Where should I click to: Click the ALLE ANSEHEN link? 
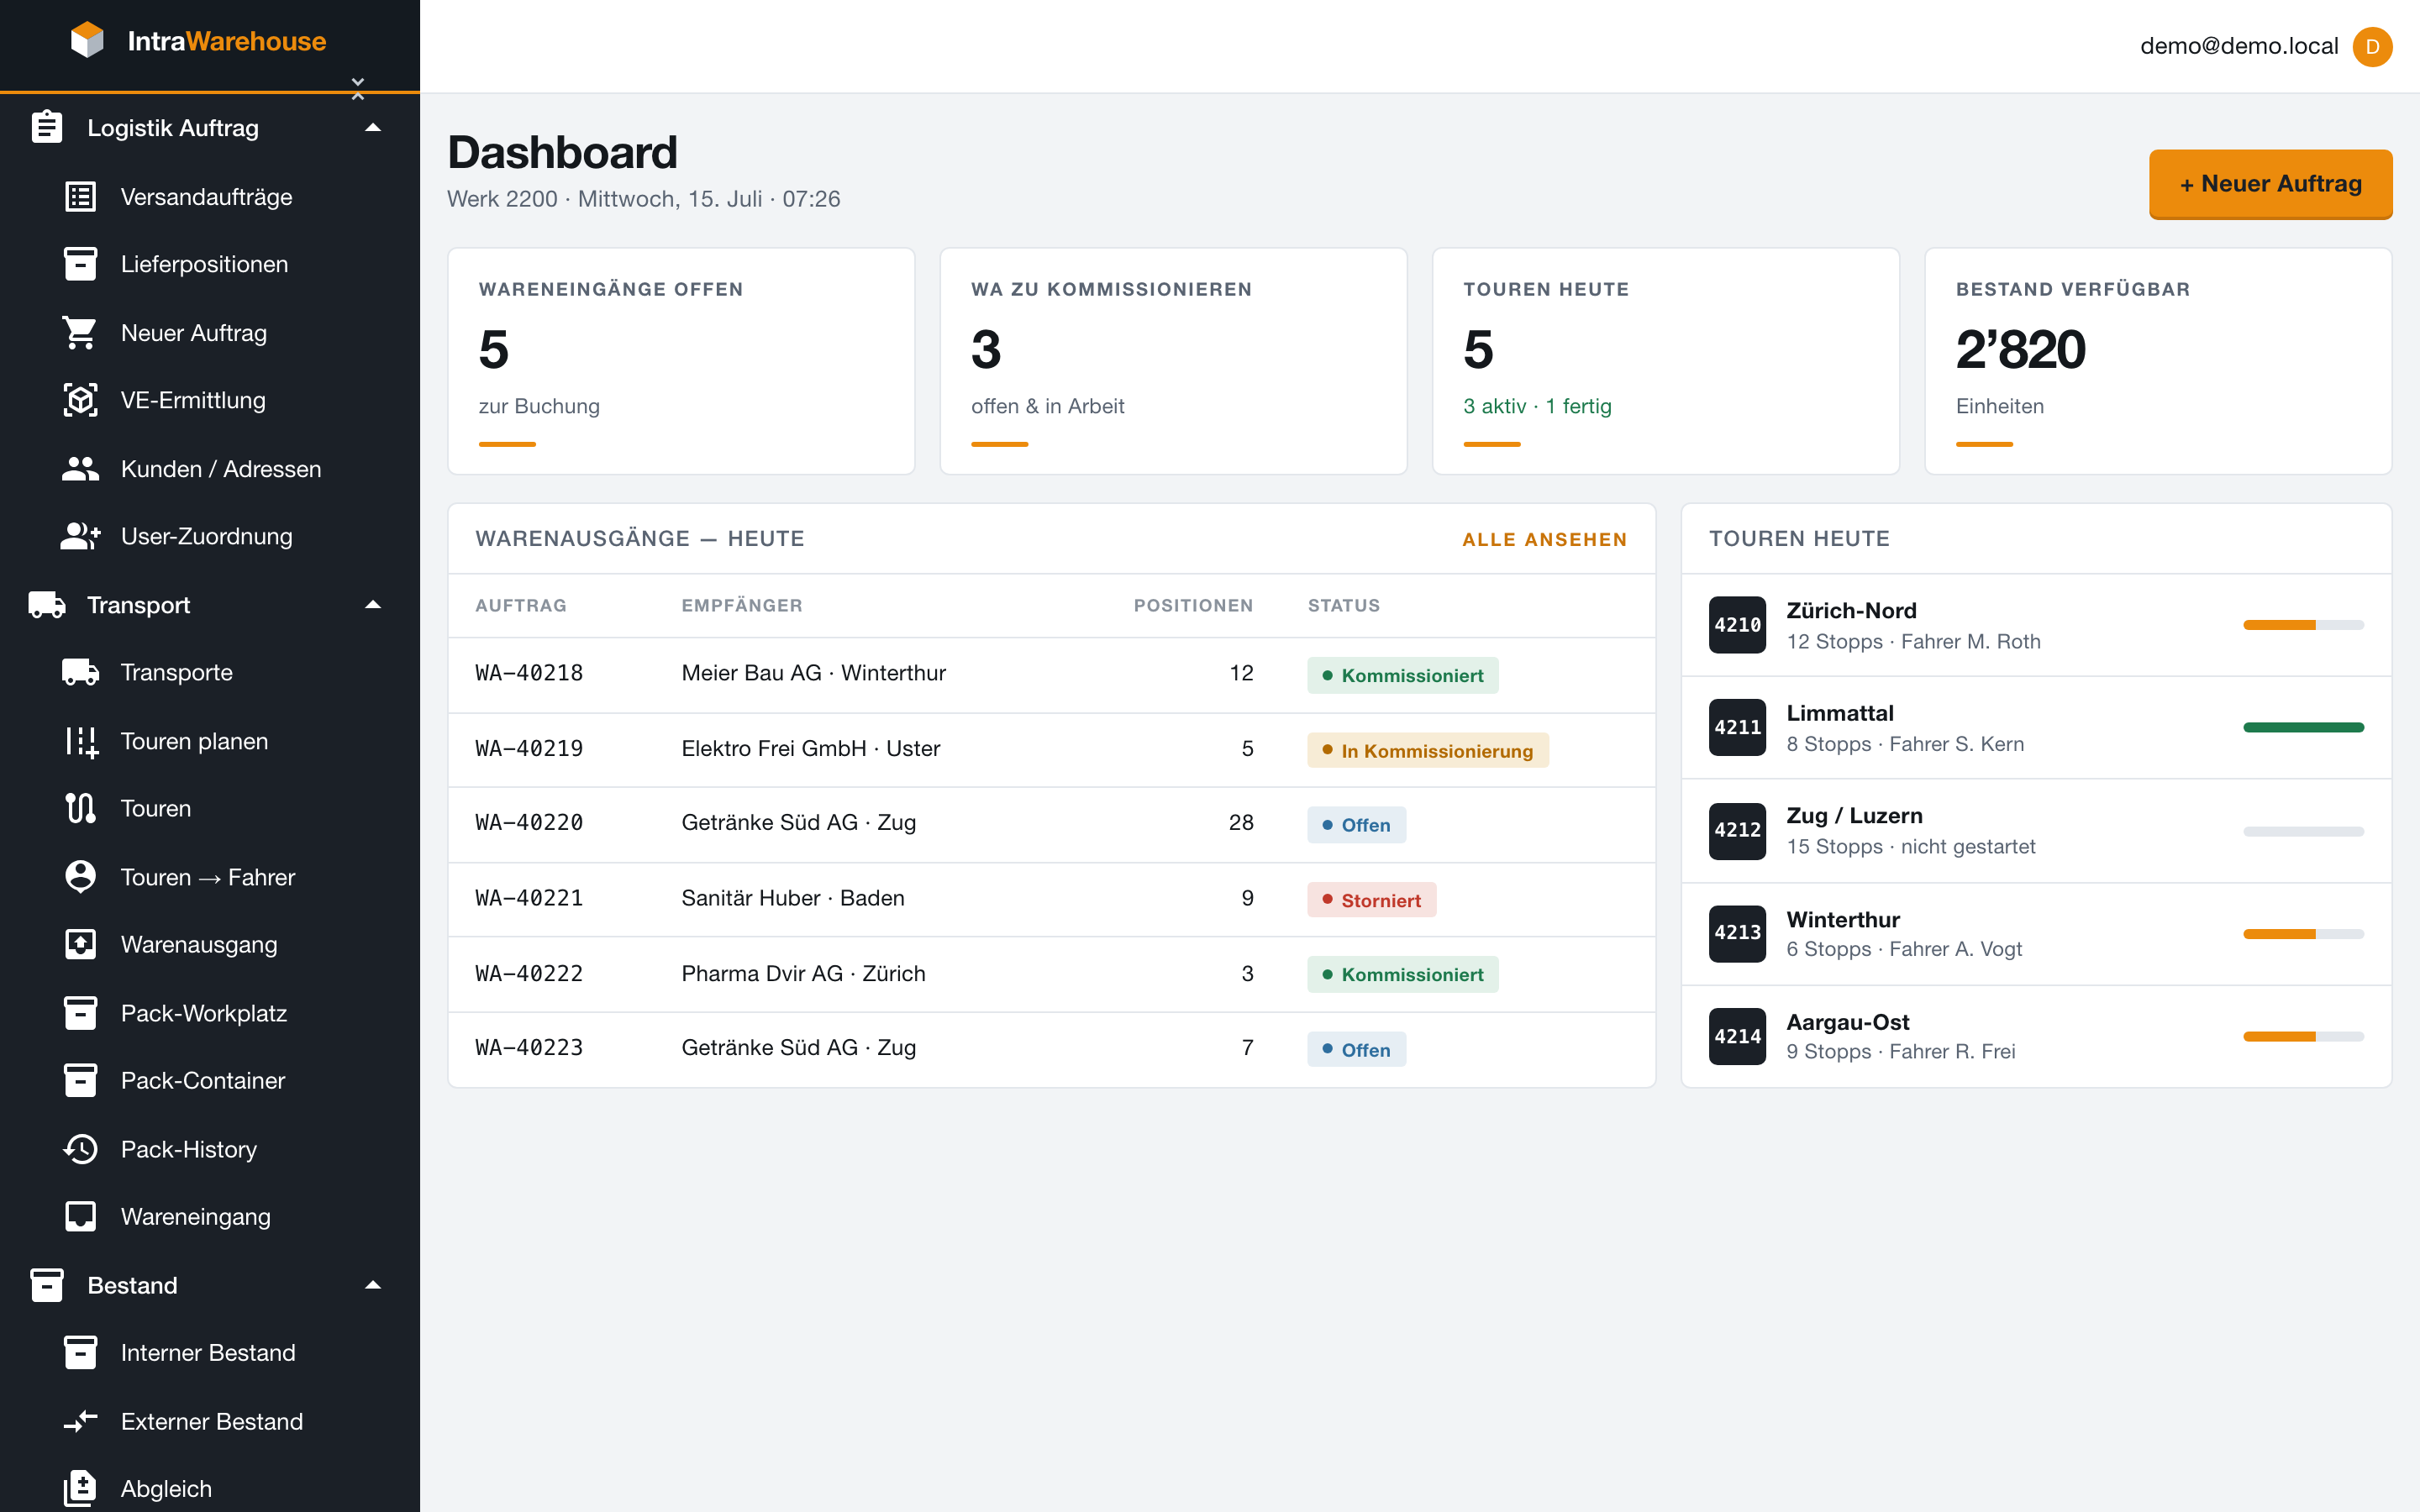1544,539
